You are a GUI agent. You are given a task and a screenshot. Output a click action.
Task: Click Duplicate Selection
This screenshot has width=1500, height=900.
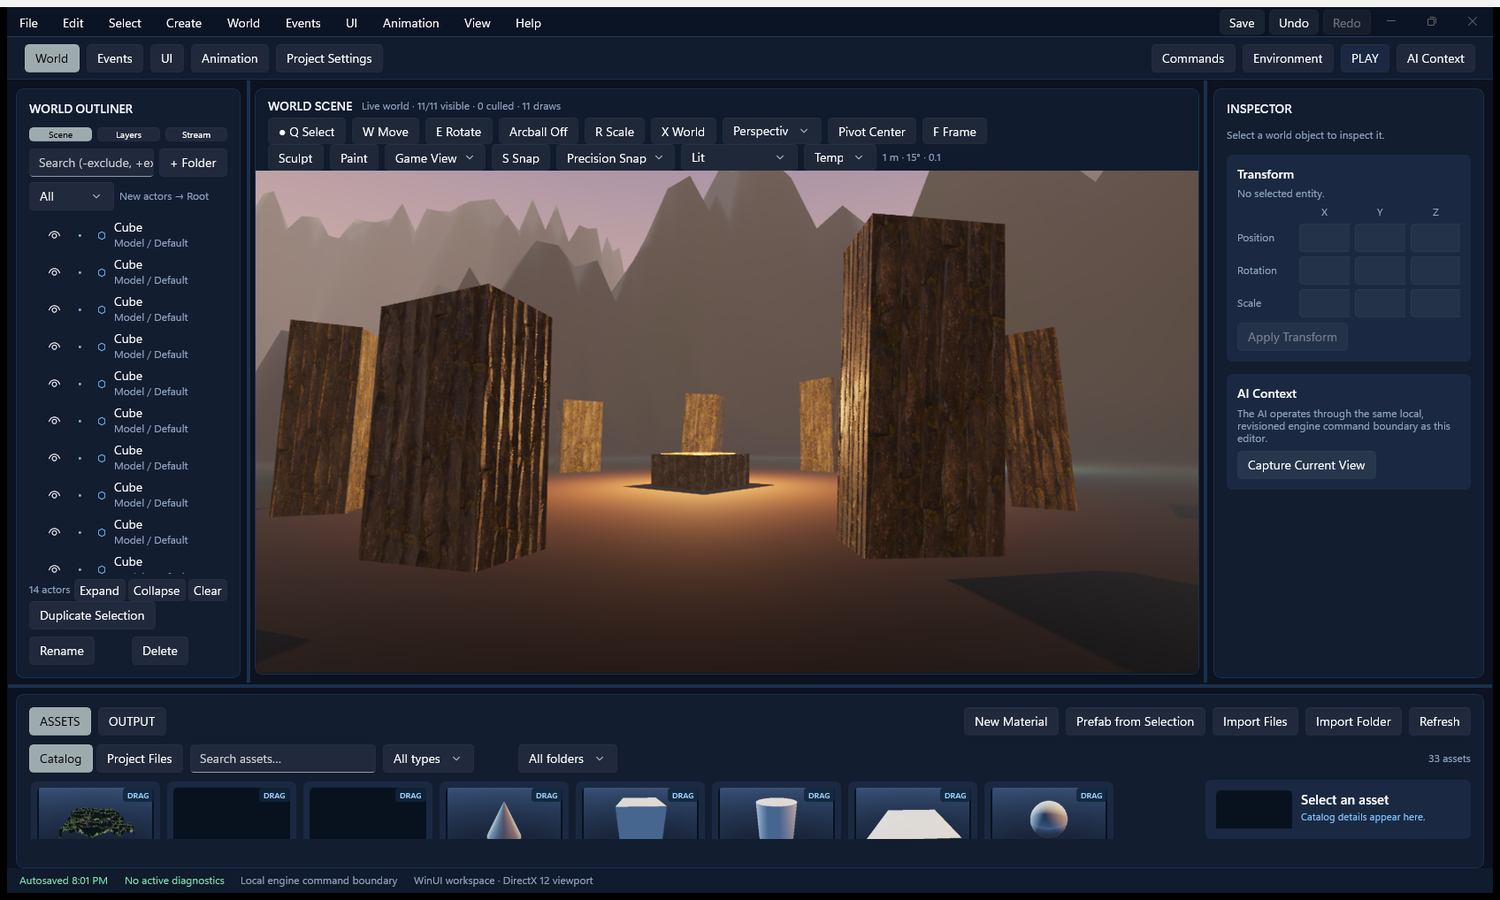92,616
